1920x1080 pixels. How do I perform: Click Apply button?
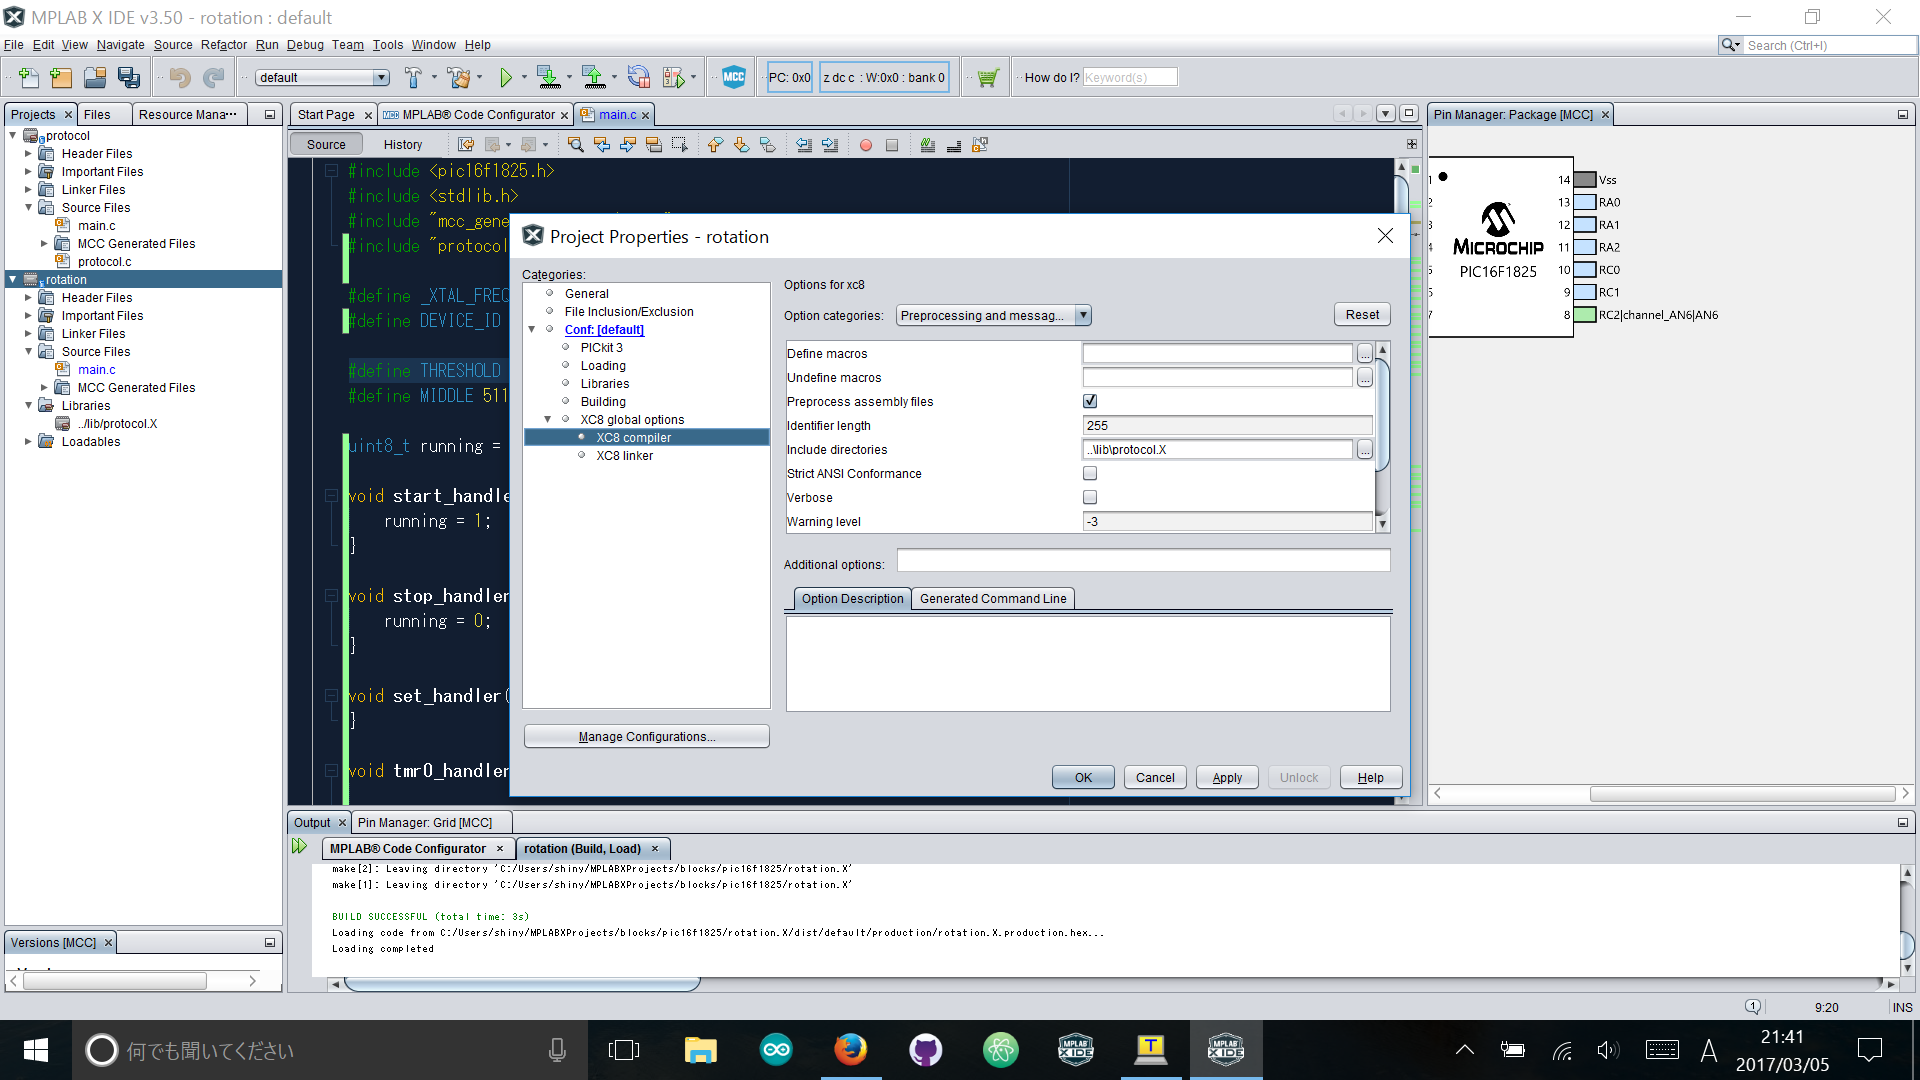pos(1227,777)
